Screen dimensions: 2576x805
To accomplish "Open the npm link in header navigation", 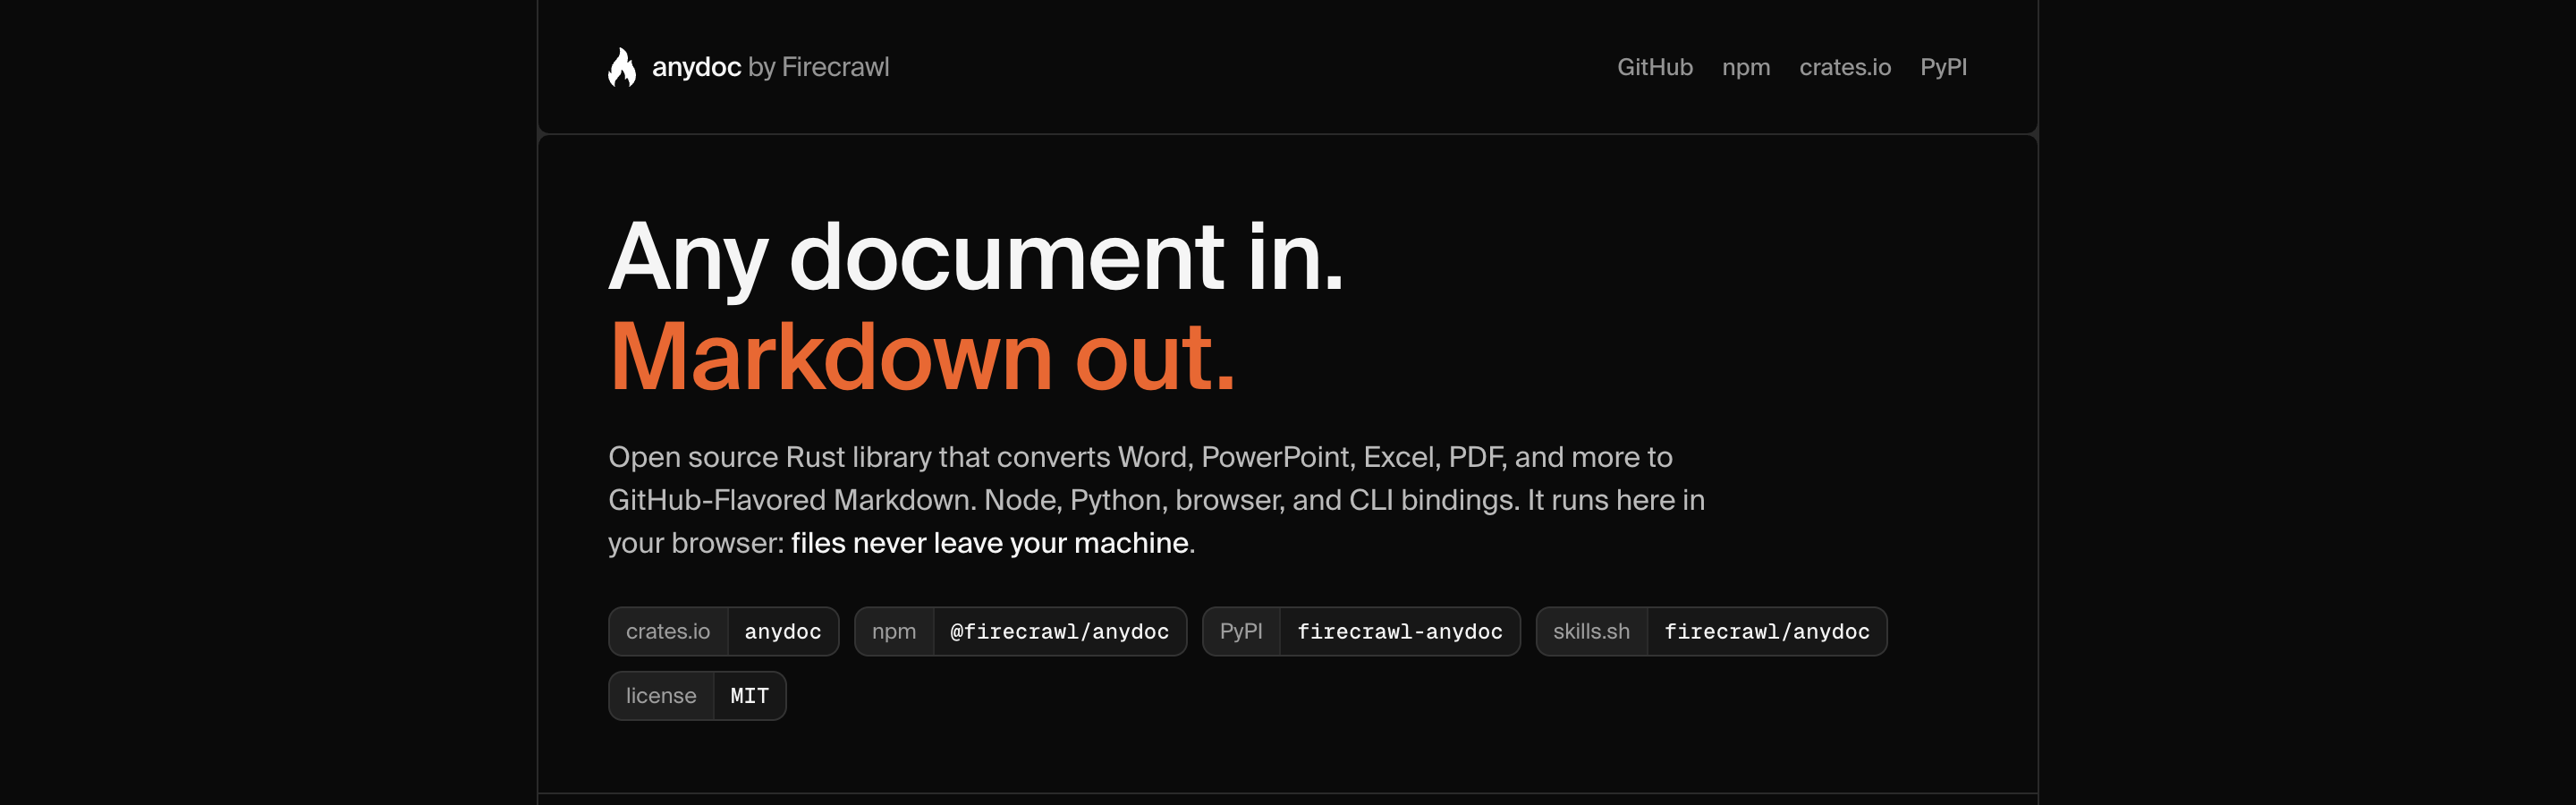I will coord(1745,67).
